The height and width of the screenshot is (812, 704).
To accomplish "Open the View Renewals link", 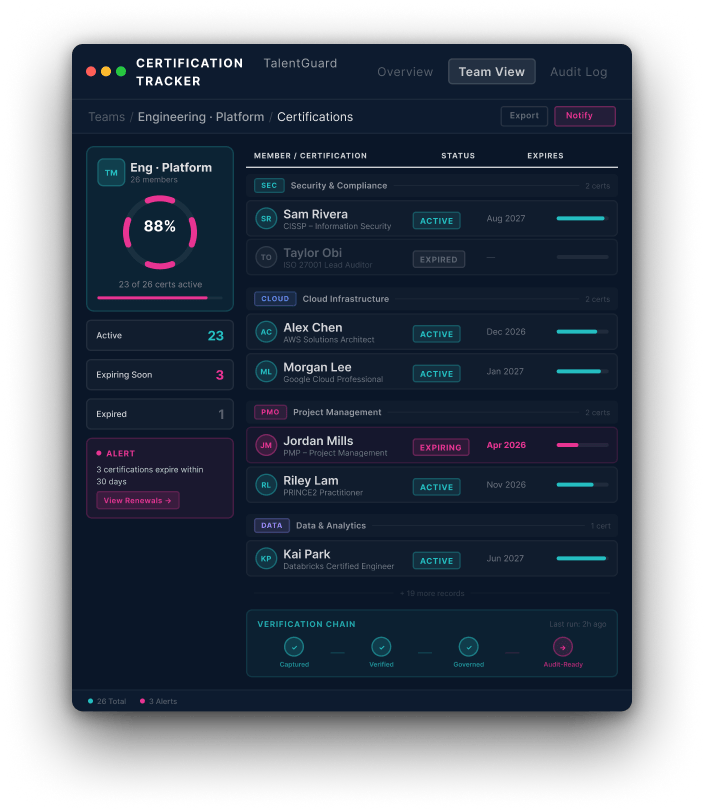I will click(138, 500).
